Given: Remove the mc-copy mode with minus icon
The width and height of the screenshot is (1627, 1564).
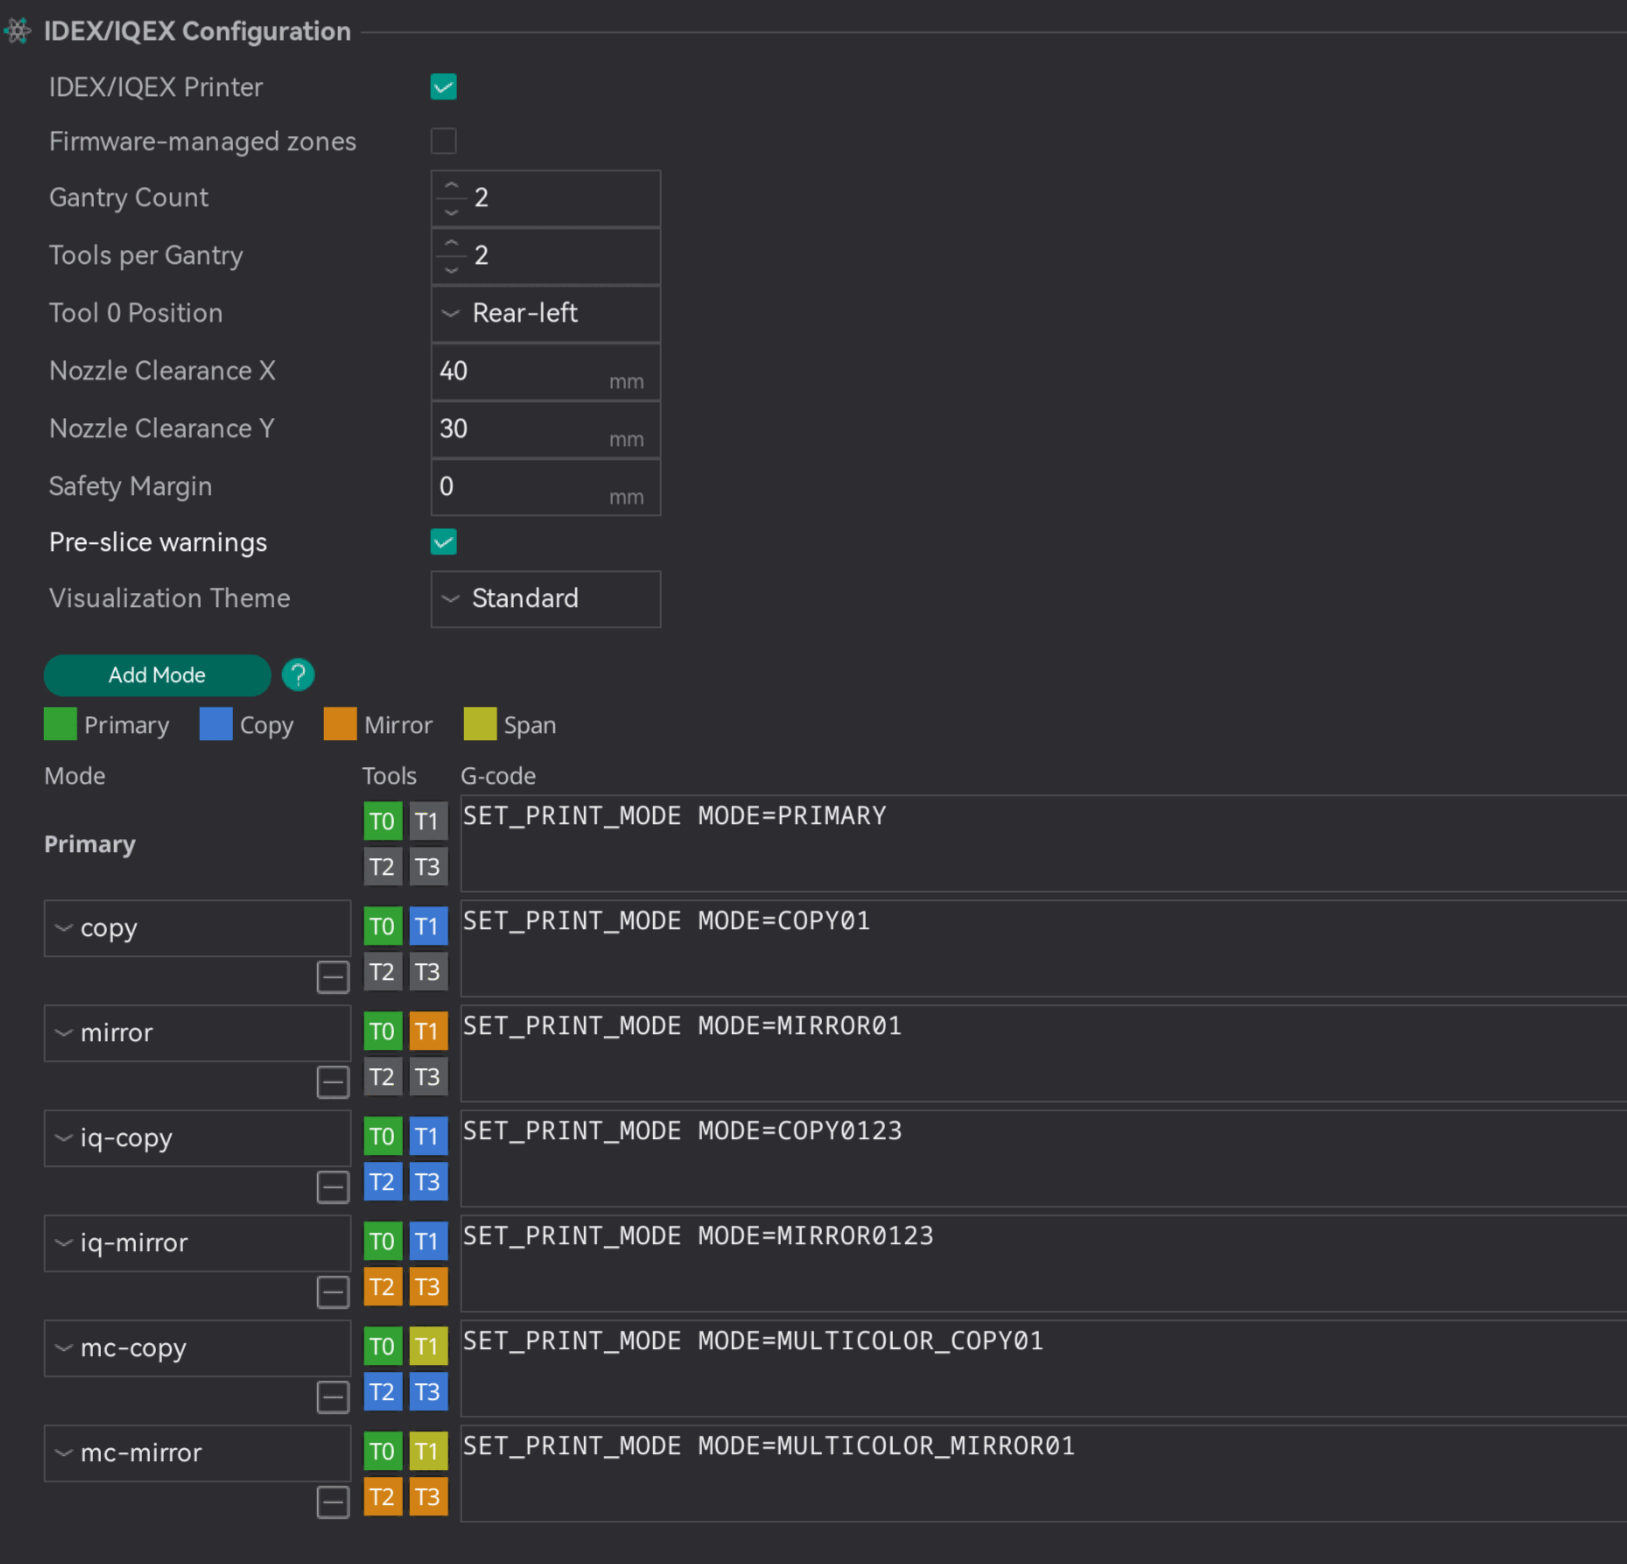Looking at the screenshot, I should 333,1397.
